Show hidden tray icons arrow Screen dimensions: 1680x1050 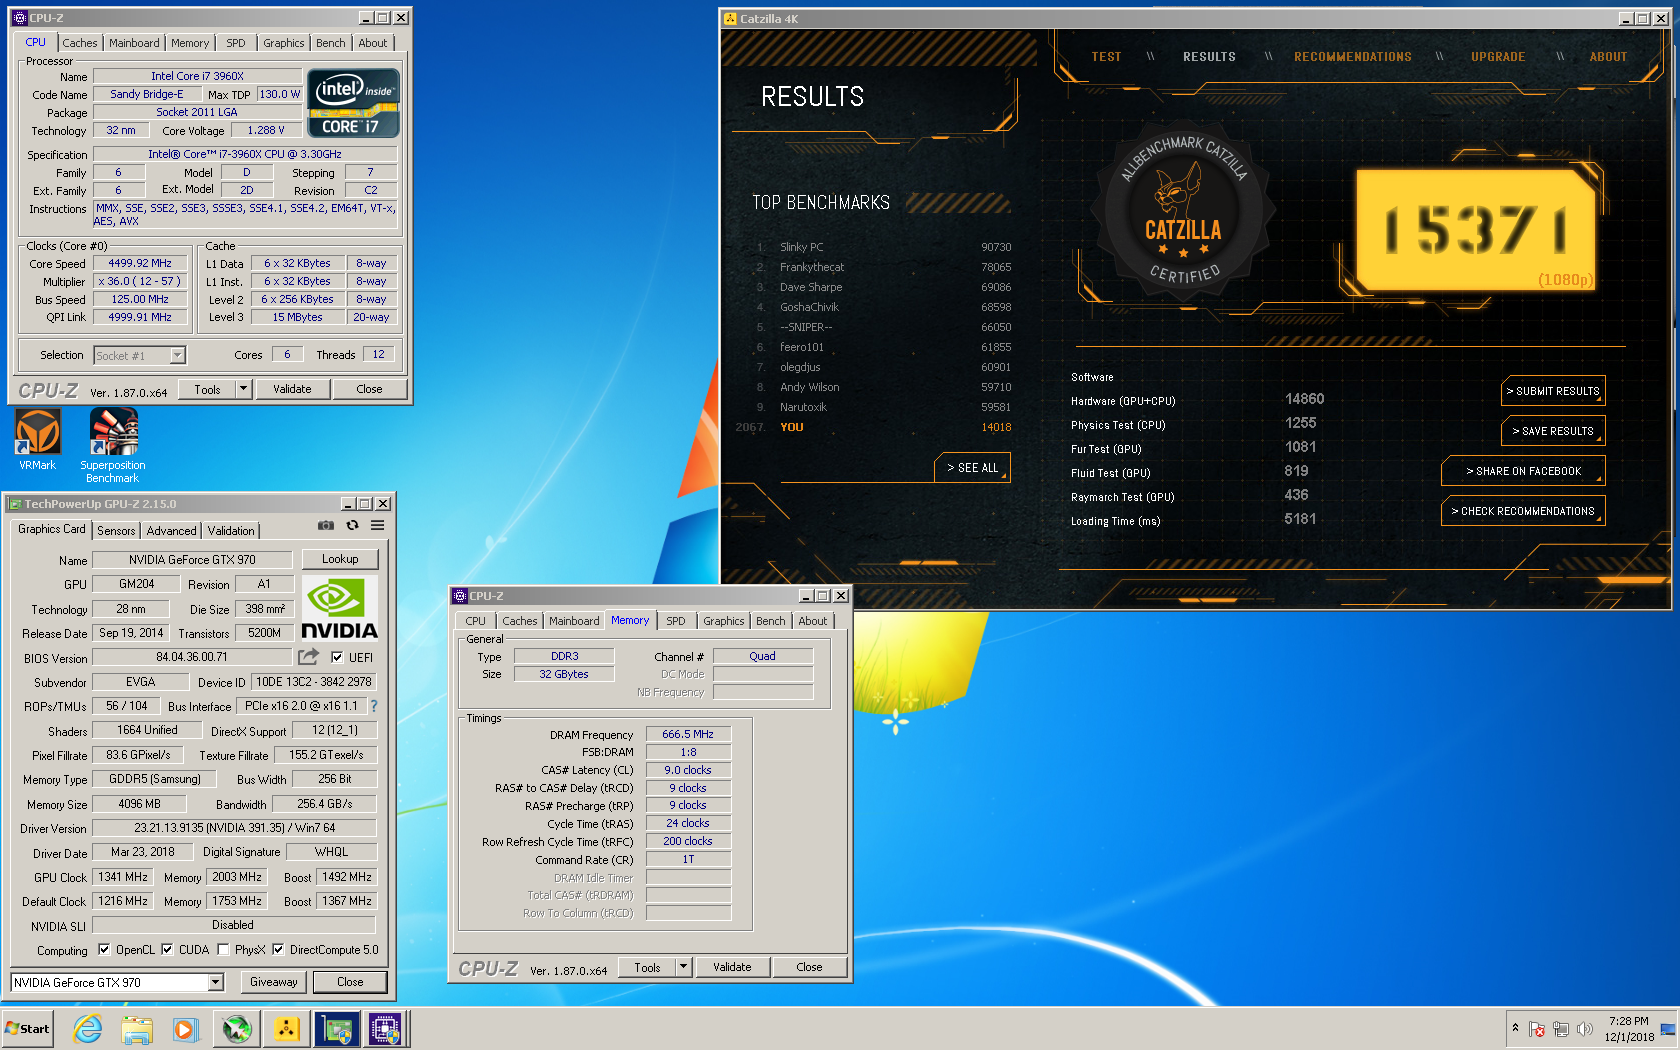tap(1515, 1028)
